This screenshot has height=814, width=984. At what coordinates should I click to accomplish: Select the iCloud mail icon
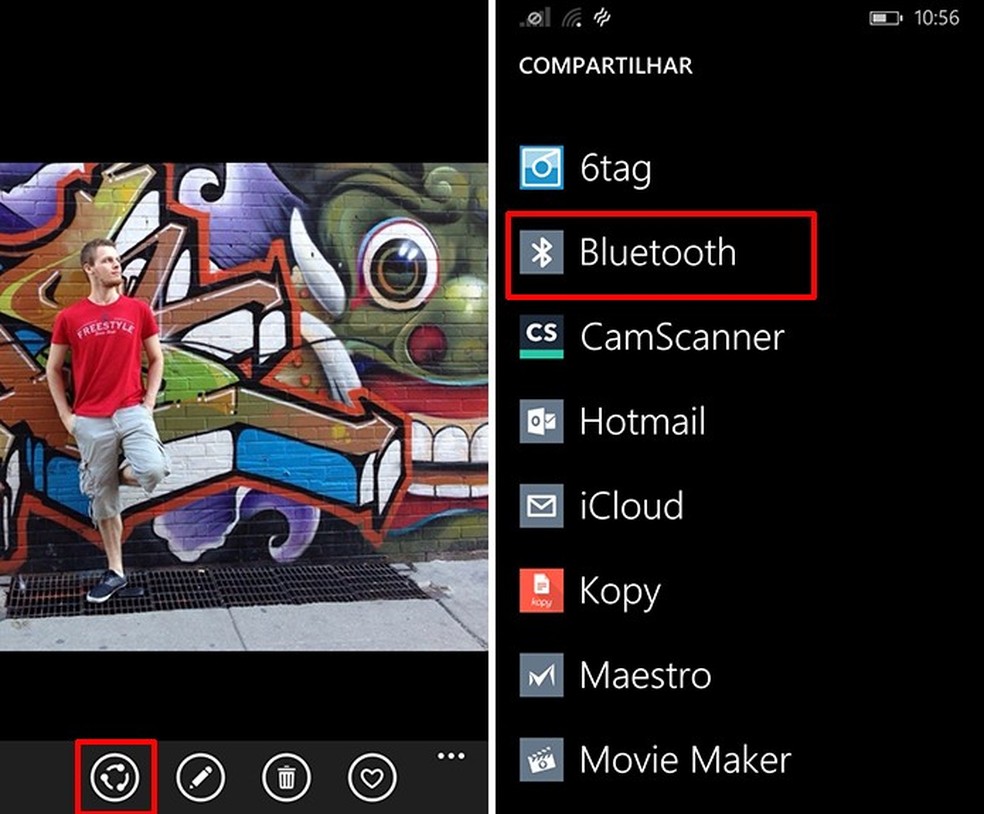[x=541, y=507]
